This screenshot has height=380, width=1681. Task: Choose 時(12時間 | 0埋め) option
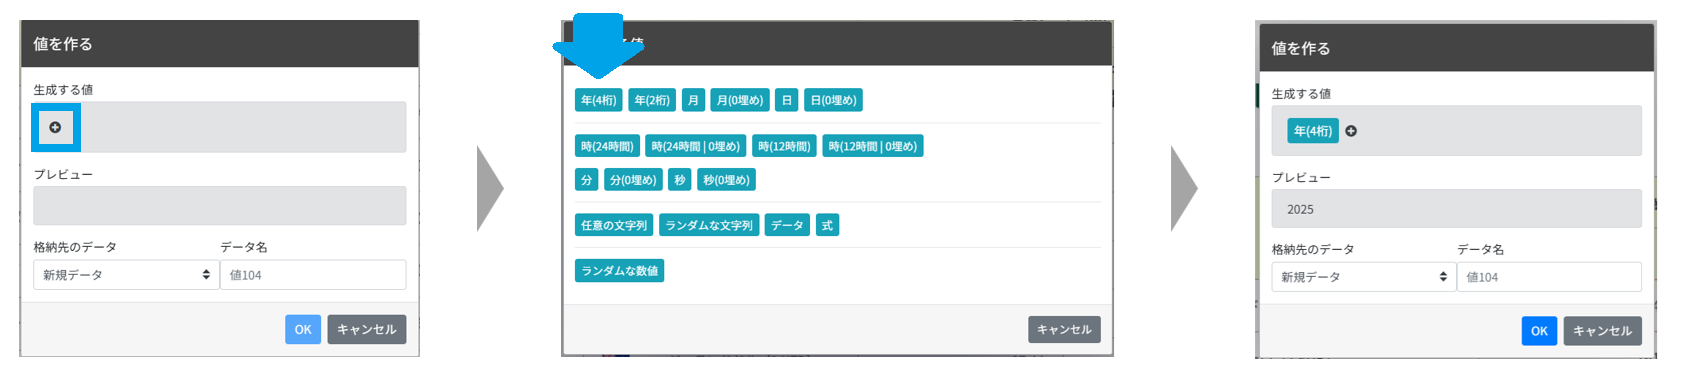(873, 146)
